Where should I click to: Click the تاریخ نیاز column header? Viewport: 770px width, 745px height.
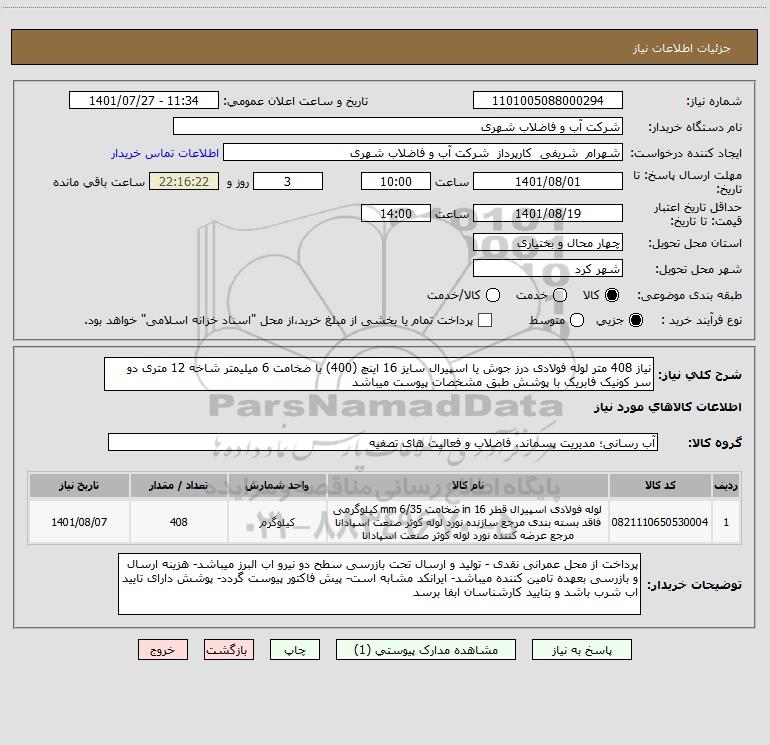[x=79, y=485]
